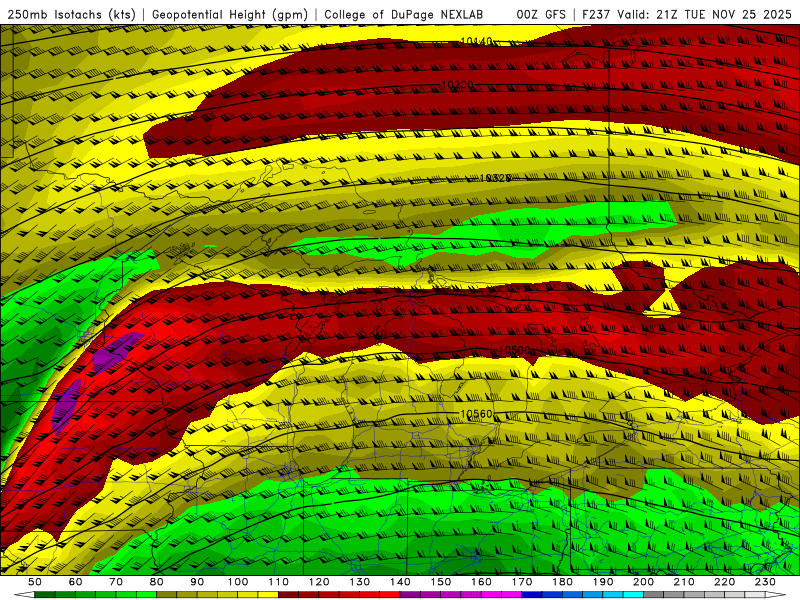
Task: Click the 10140 height contour label
Action: click(477, 41)
